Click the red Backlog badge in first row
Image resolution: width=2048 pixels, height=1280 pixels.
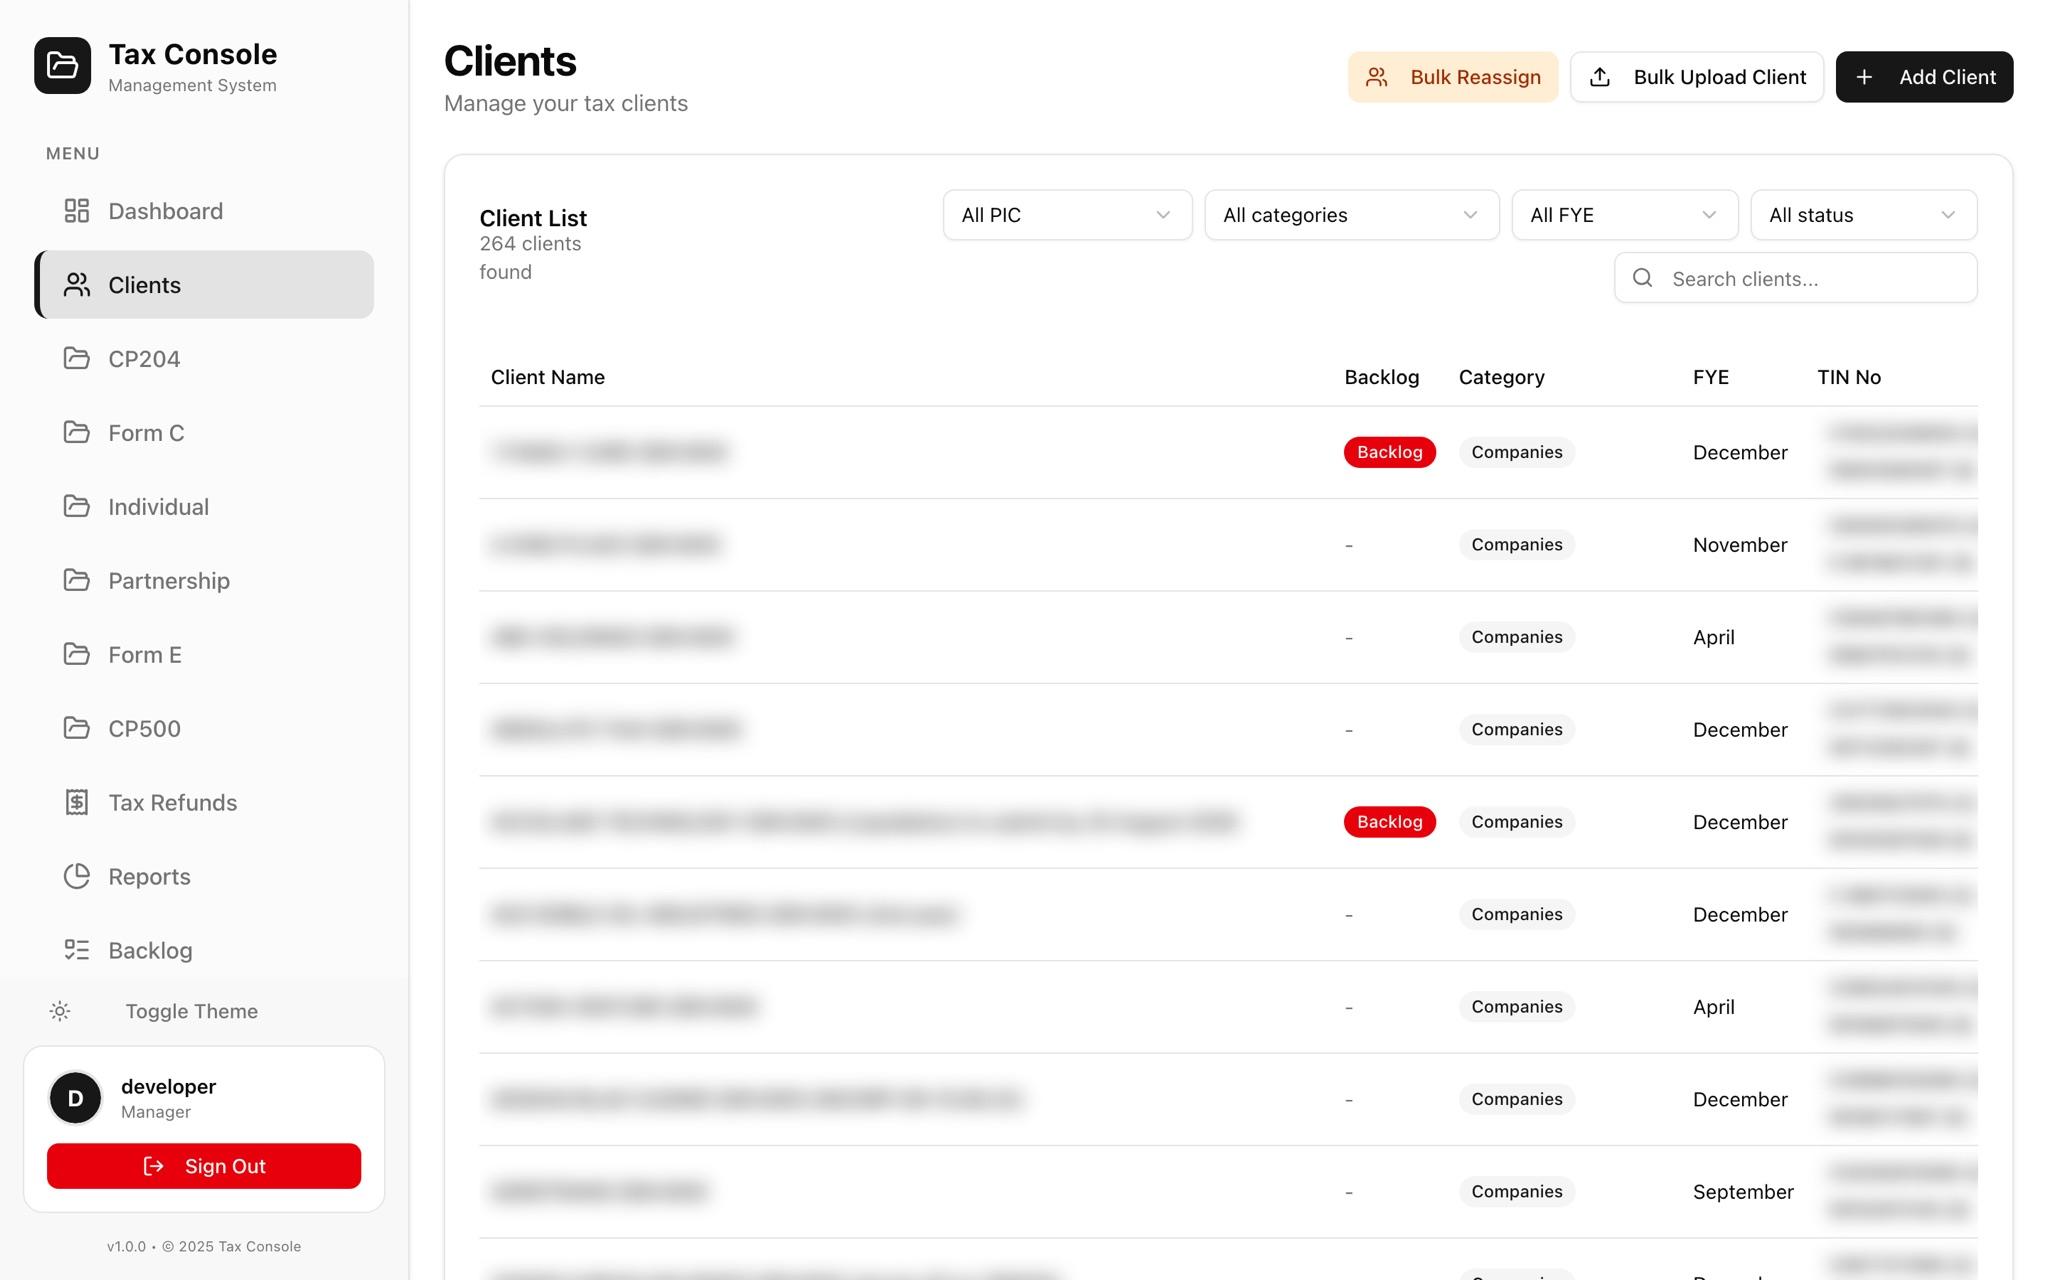pyautogui.click(x=1389, y=452)
